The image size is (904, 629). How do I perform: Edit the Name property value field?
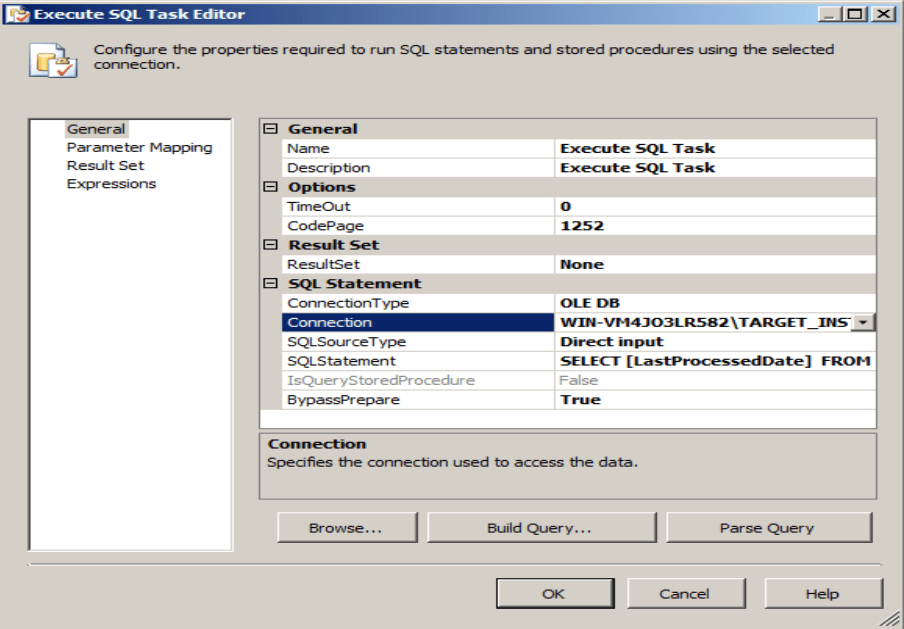coord(715,148)
